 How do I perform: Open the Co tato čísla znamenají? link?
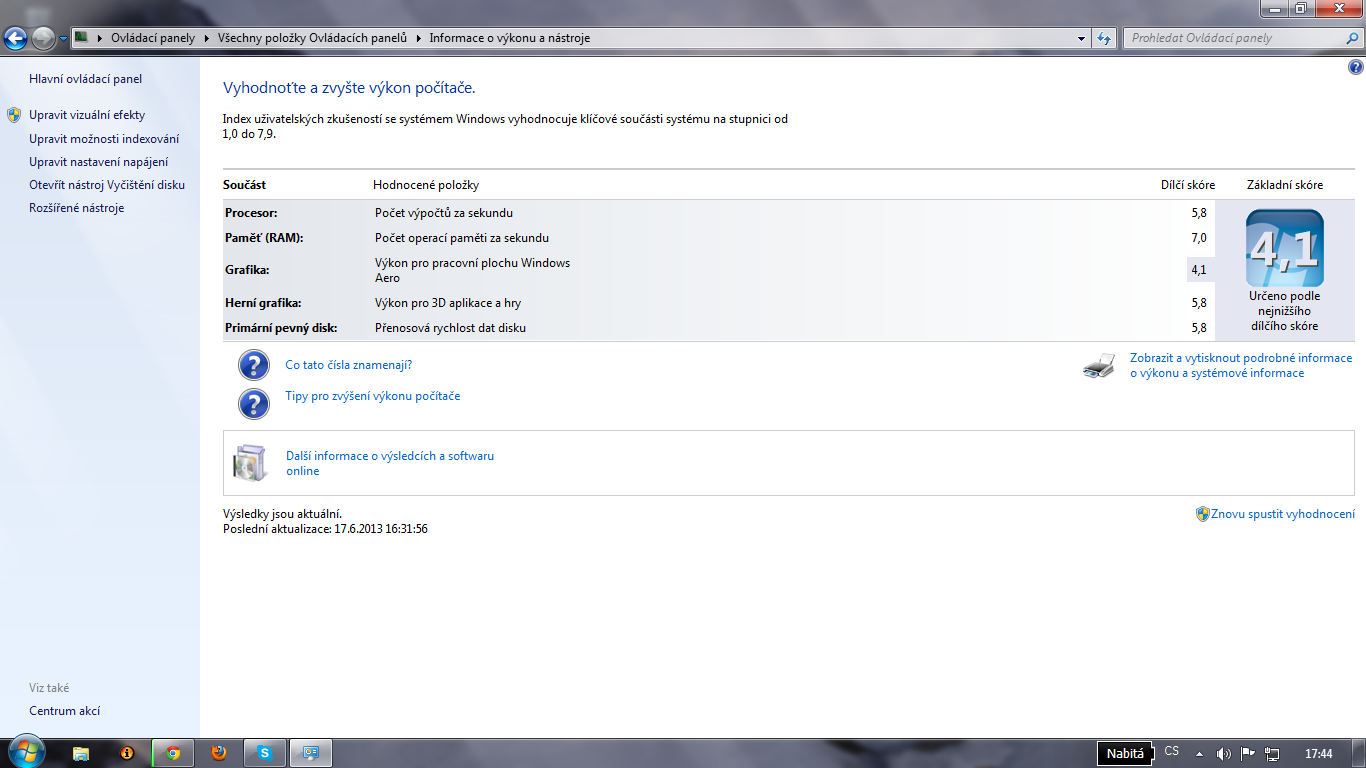click(349, 365)
